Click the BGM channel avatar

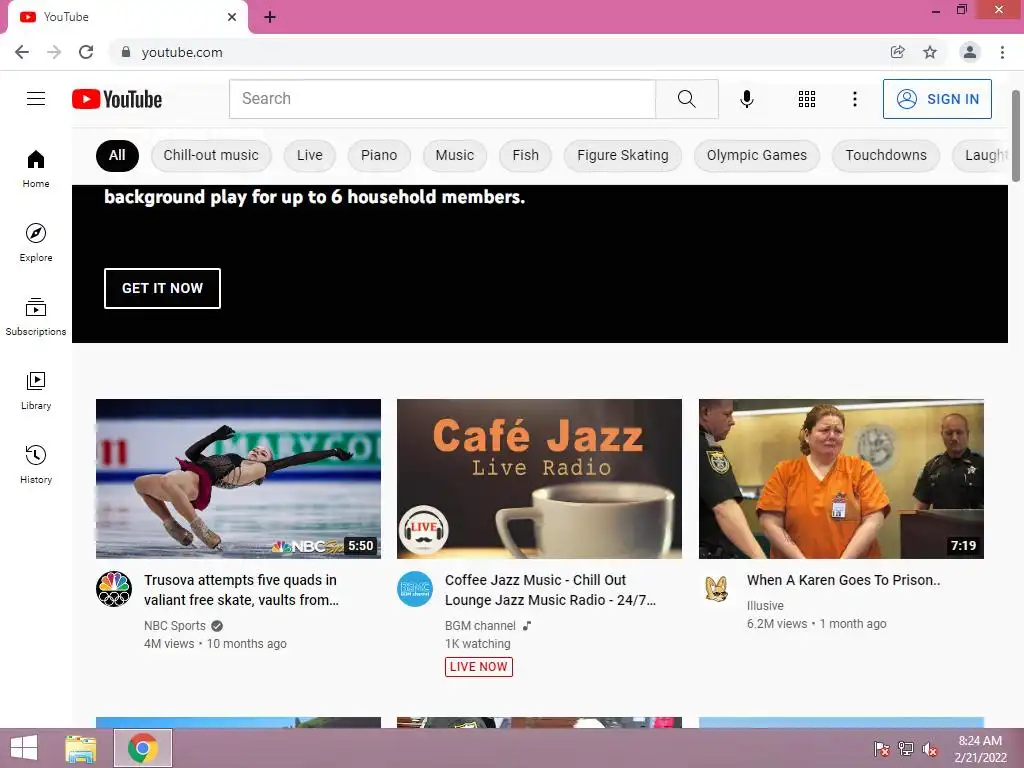[x=415, y=589]
